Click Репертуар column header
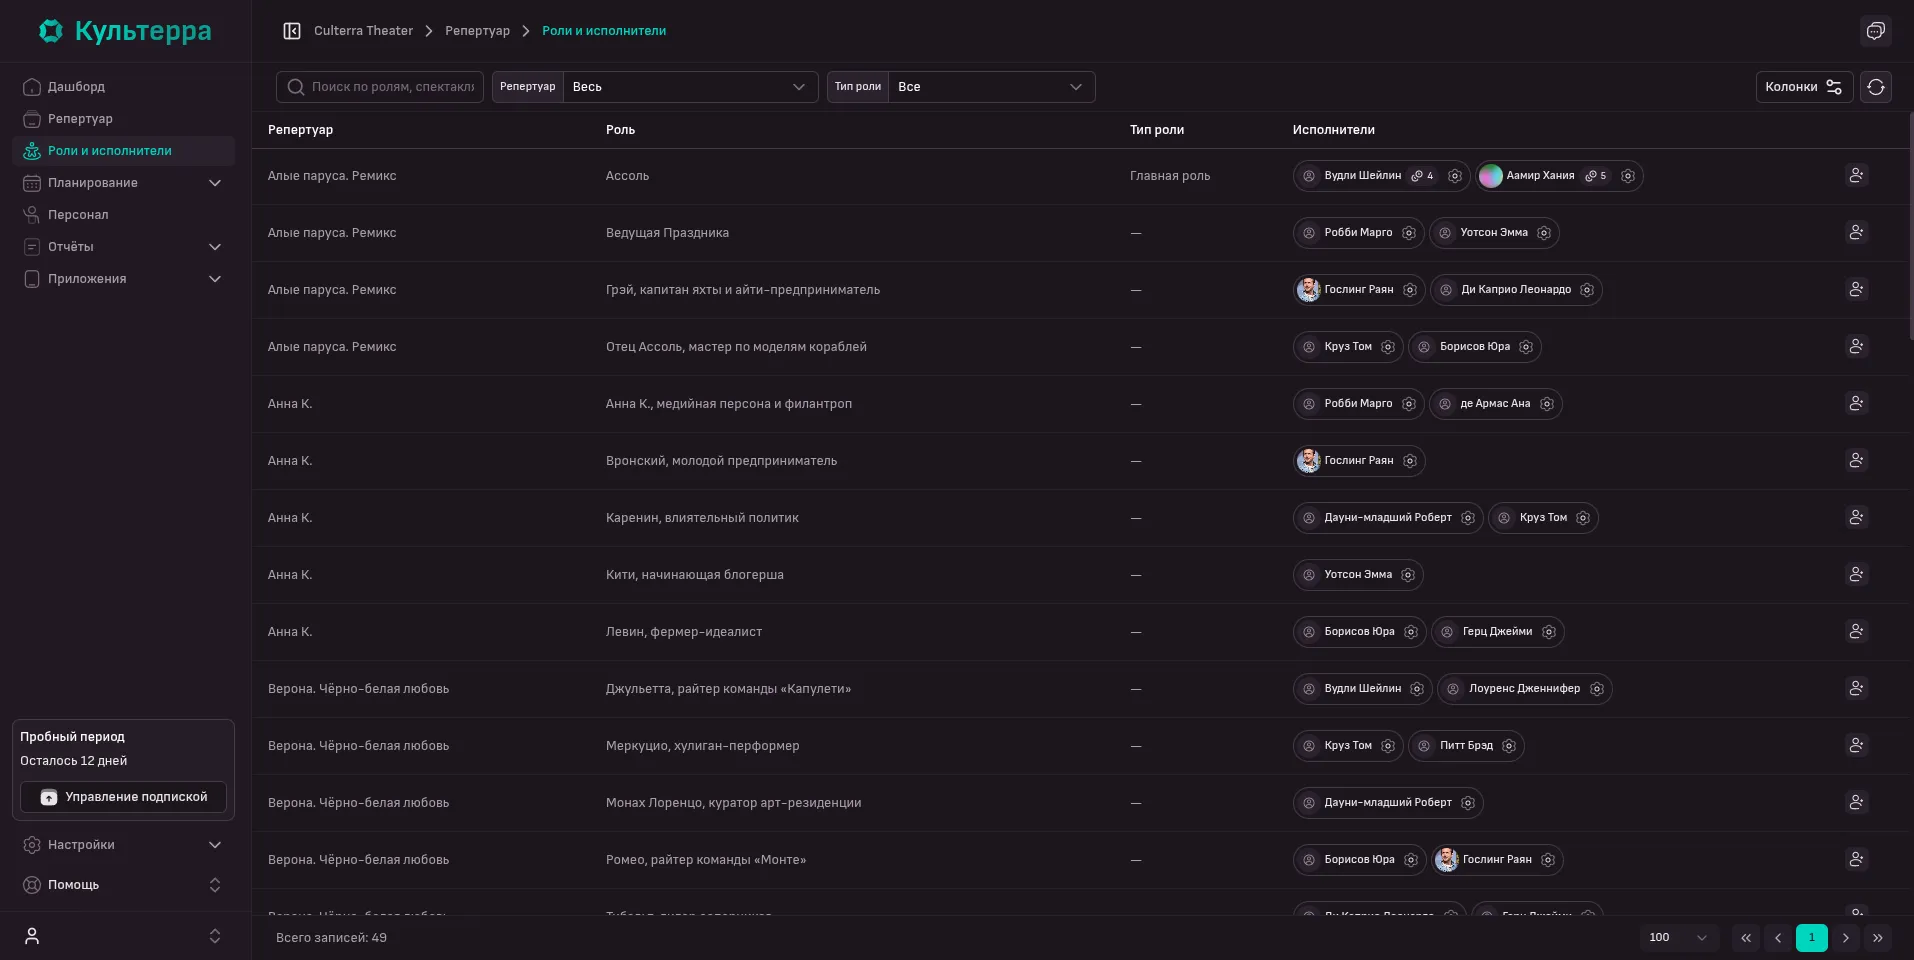 [x=300, y=130]
